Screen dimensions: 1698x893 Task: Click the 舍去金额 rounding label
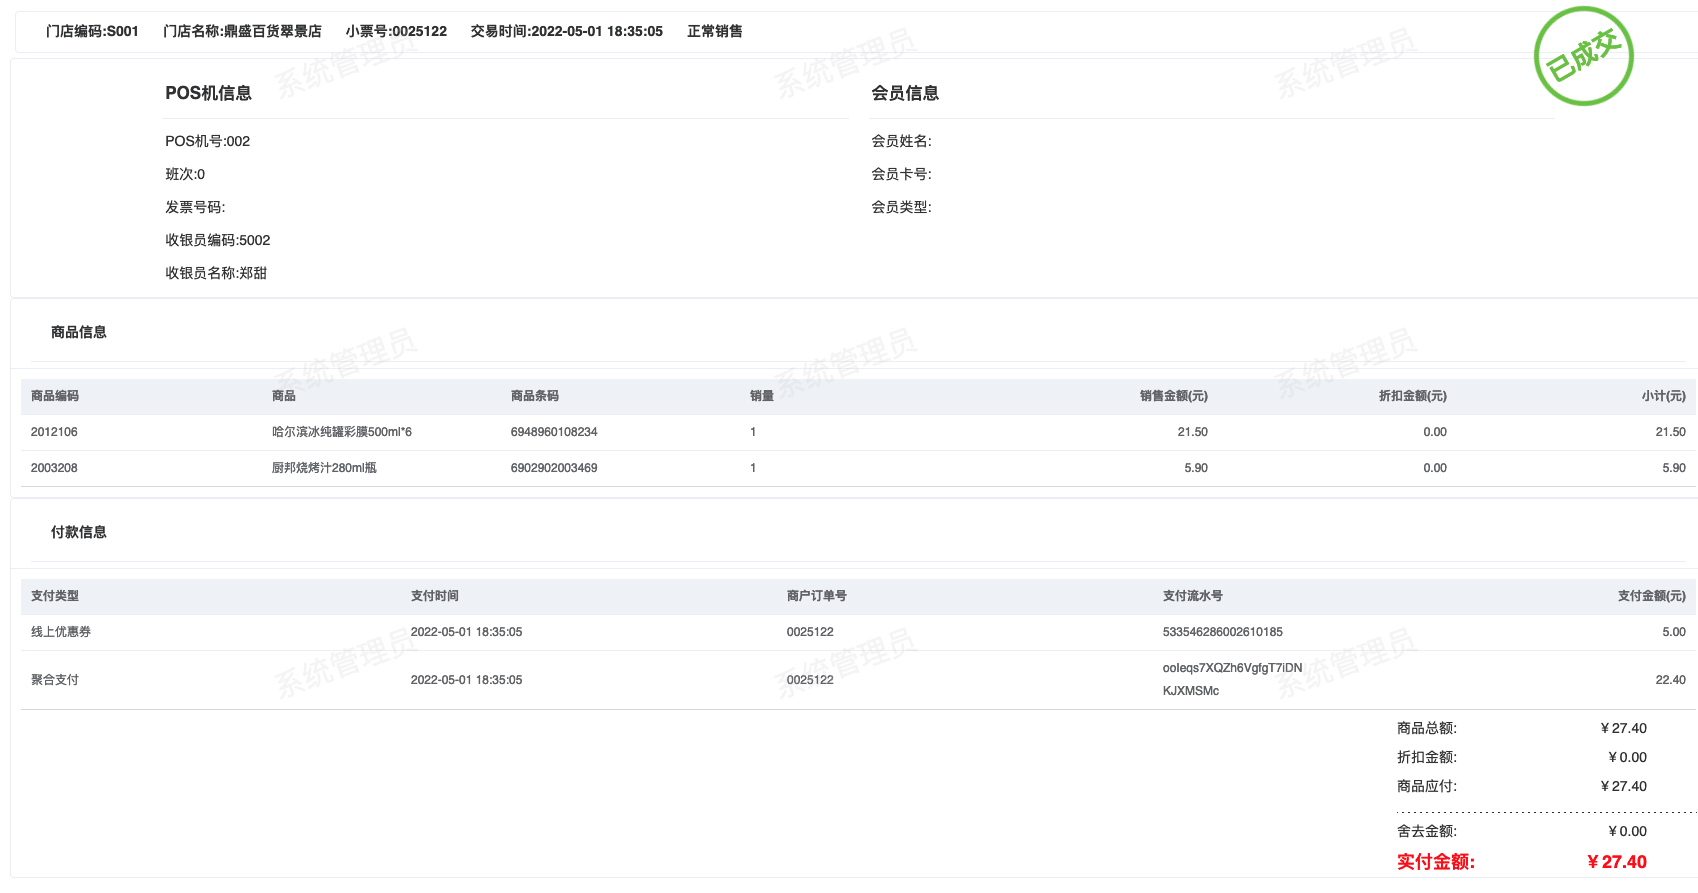coord(1427,831)
